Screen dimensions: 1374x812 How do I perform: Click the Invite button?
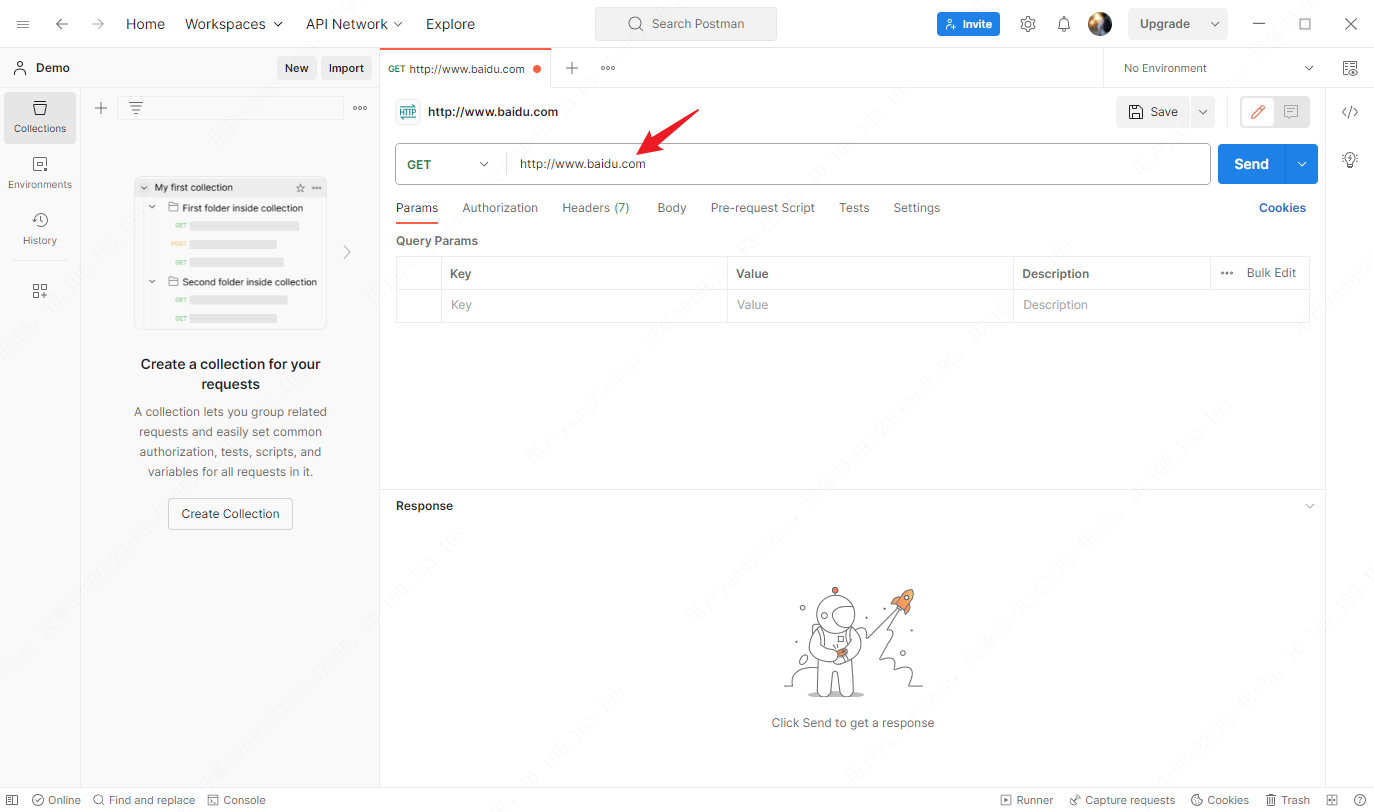tap(968, 24)
